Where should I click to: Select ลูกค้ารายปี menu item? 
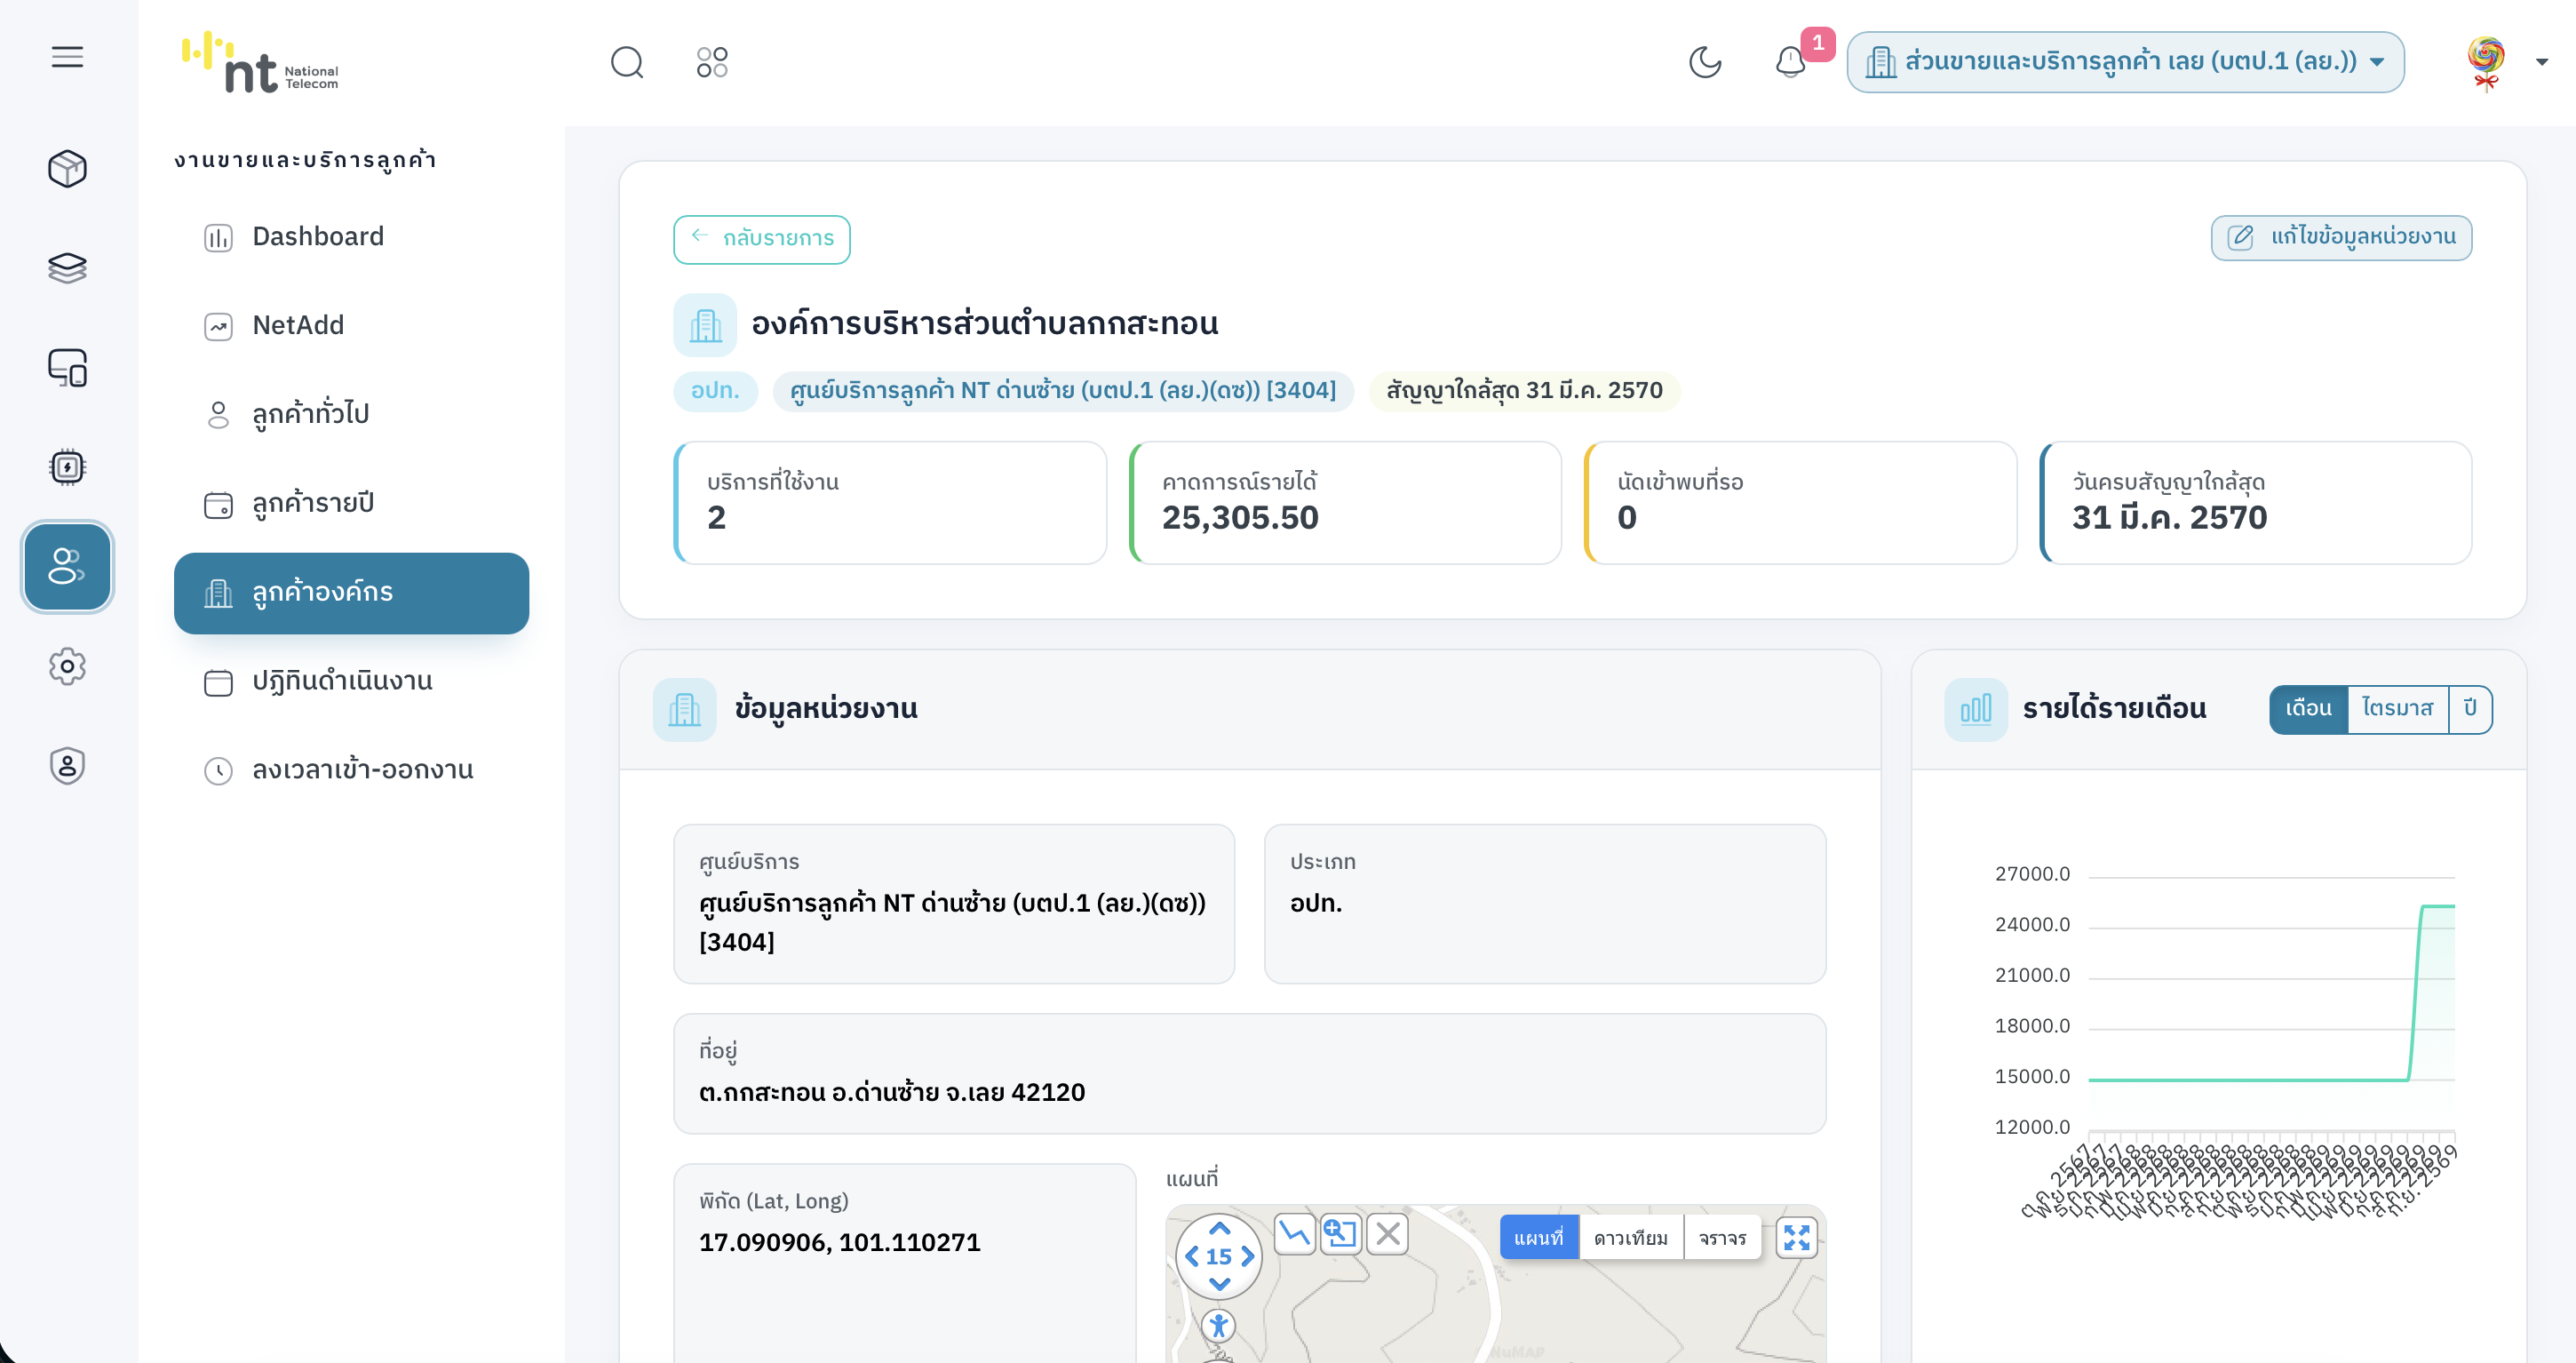(x=351, y=504)
